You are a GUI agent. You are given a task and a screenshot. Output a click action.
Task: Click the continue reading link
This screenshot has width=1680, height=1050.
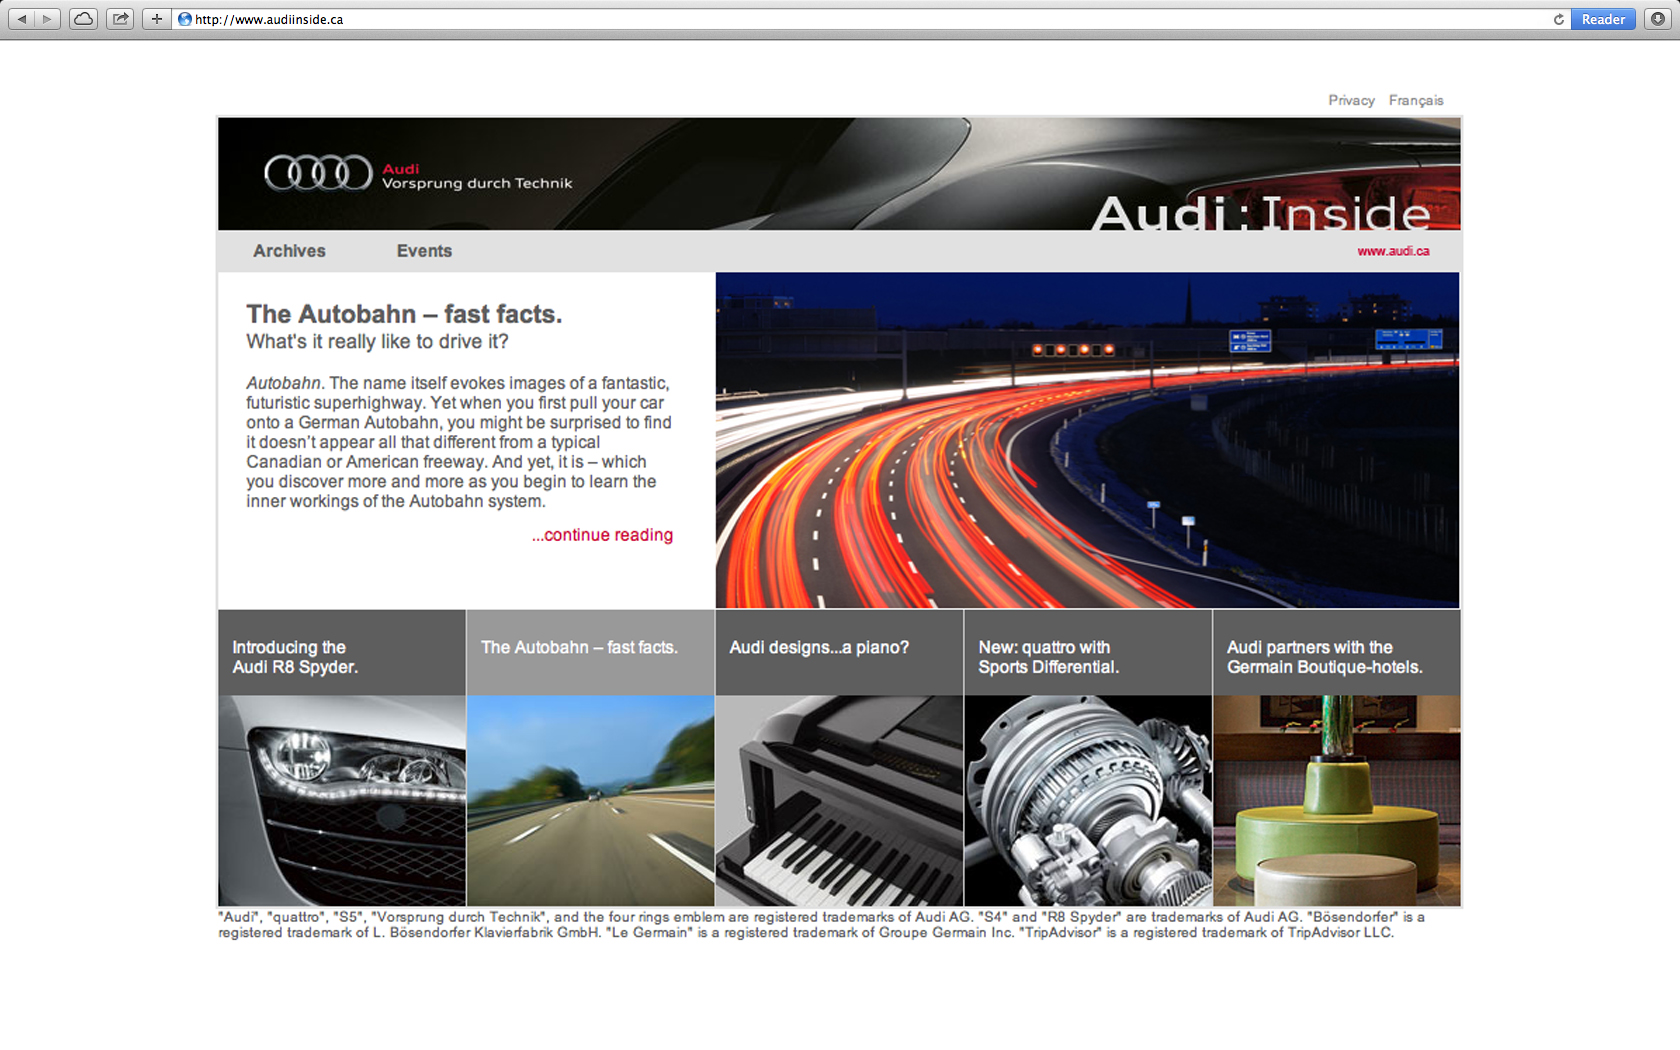tap(602, 535)
